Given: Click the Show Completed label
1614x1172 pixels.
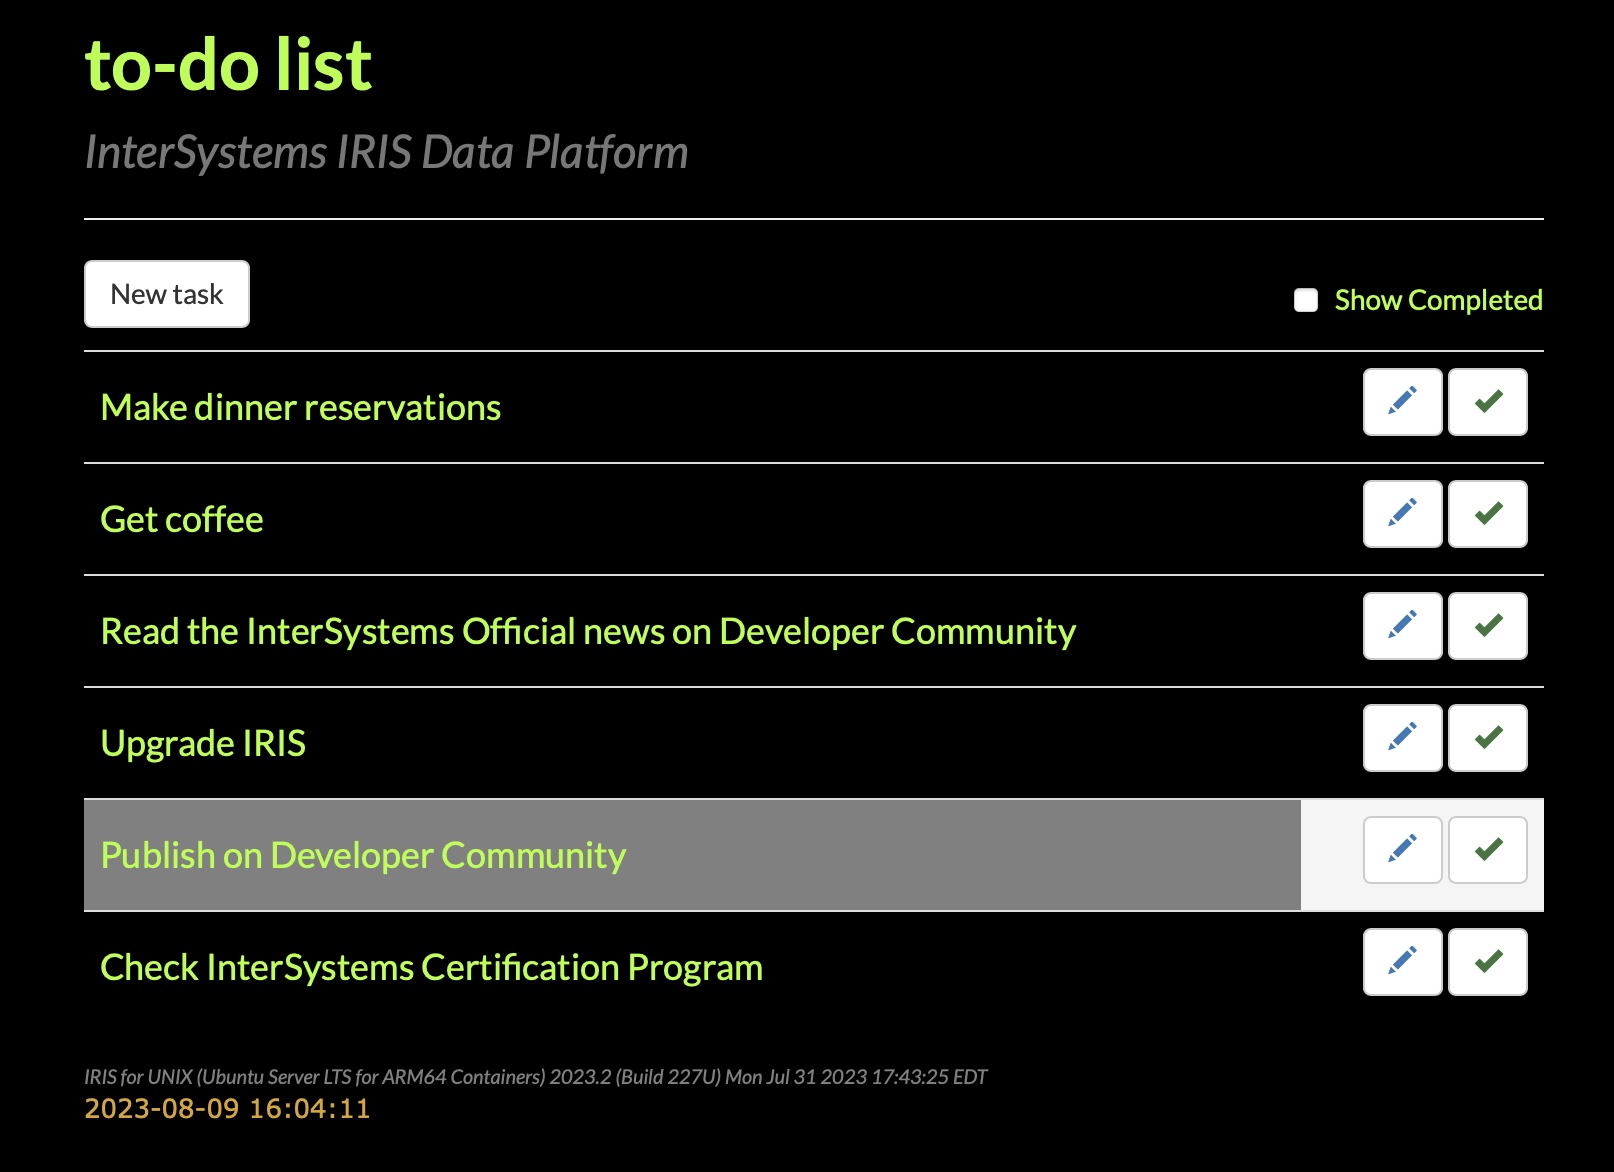Looking at the screenshot, I should [1438, 300].
